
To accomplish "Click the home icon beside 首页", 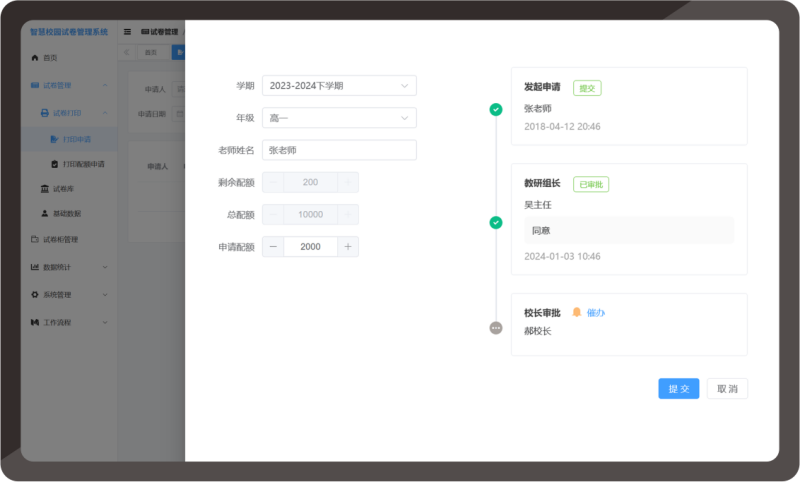I will 35,58.
